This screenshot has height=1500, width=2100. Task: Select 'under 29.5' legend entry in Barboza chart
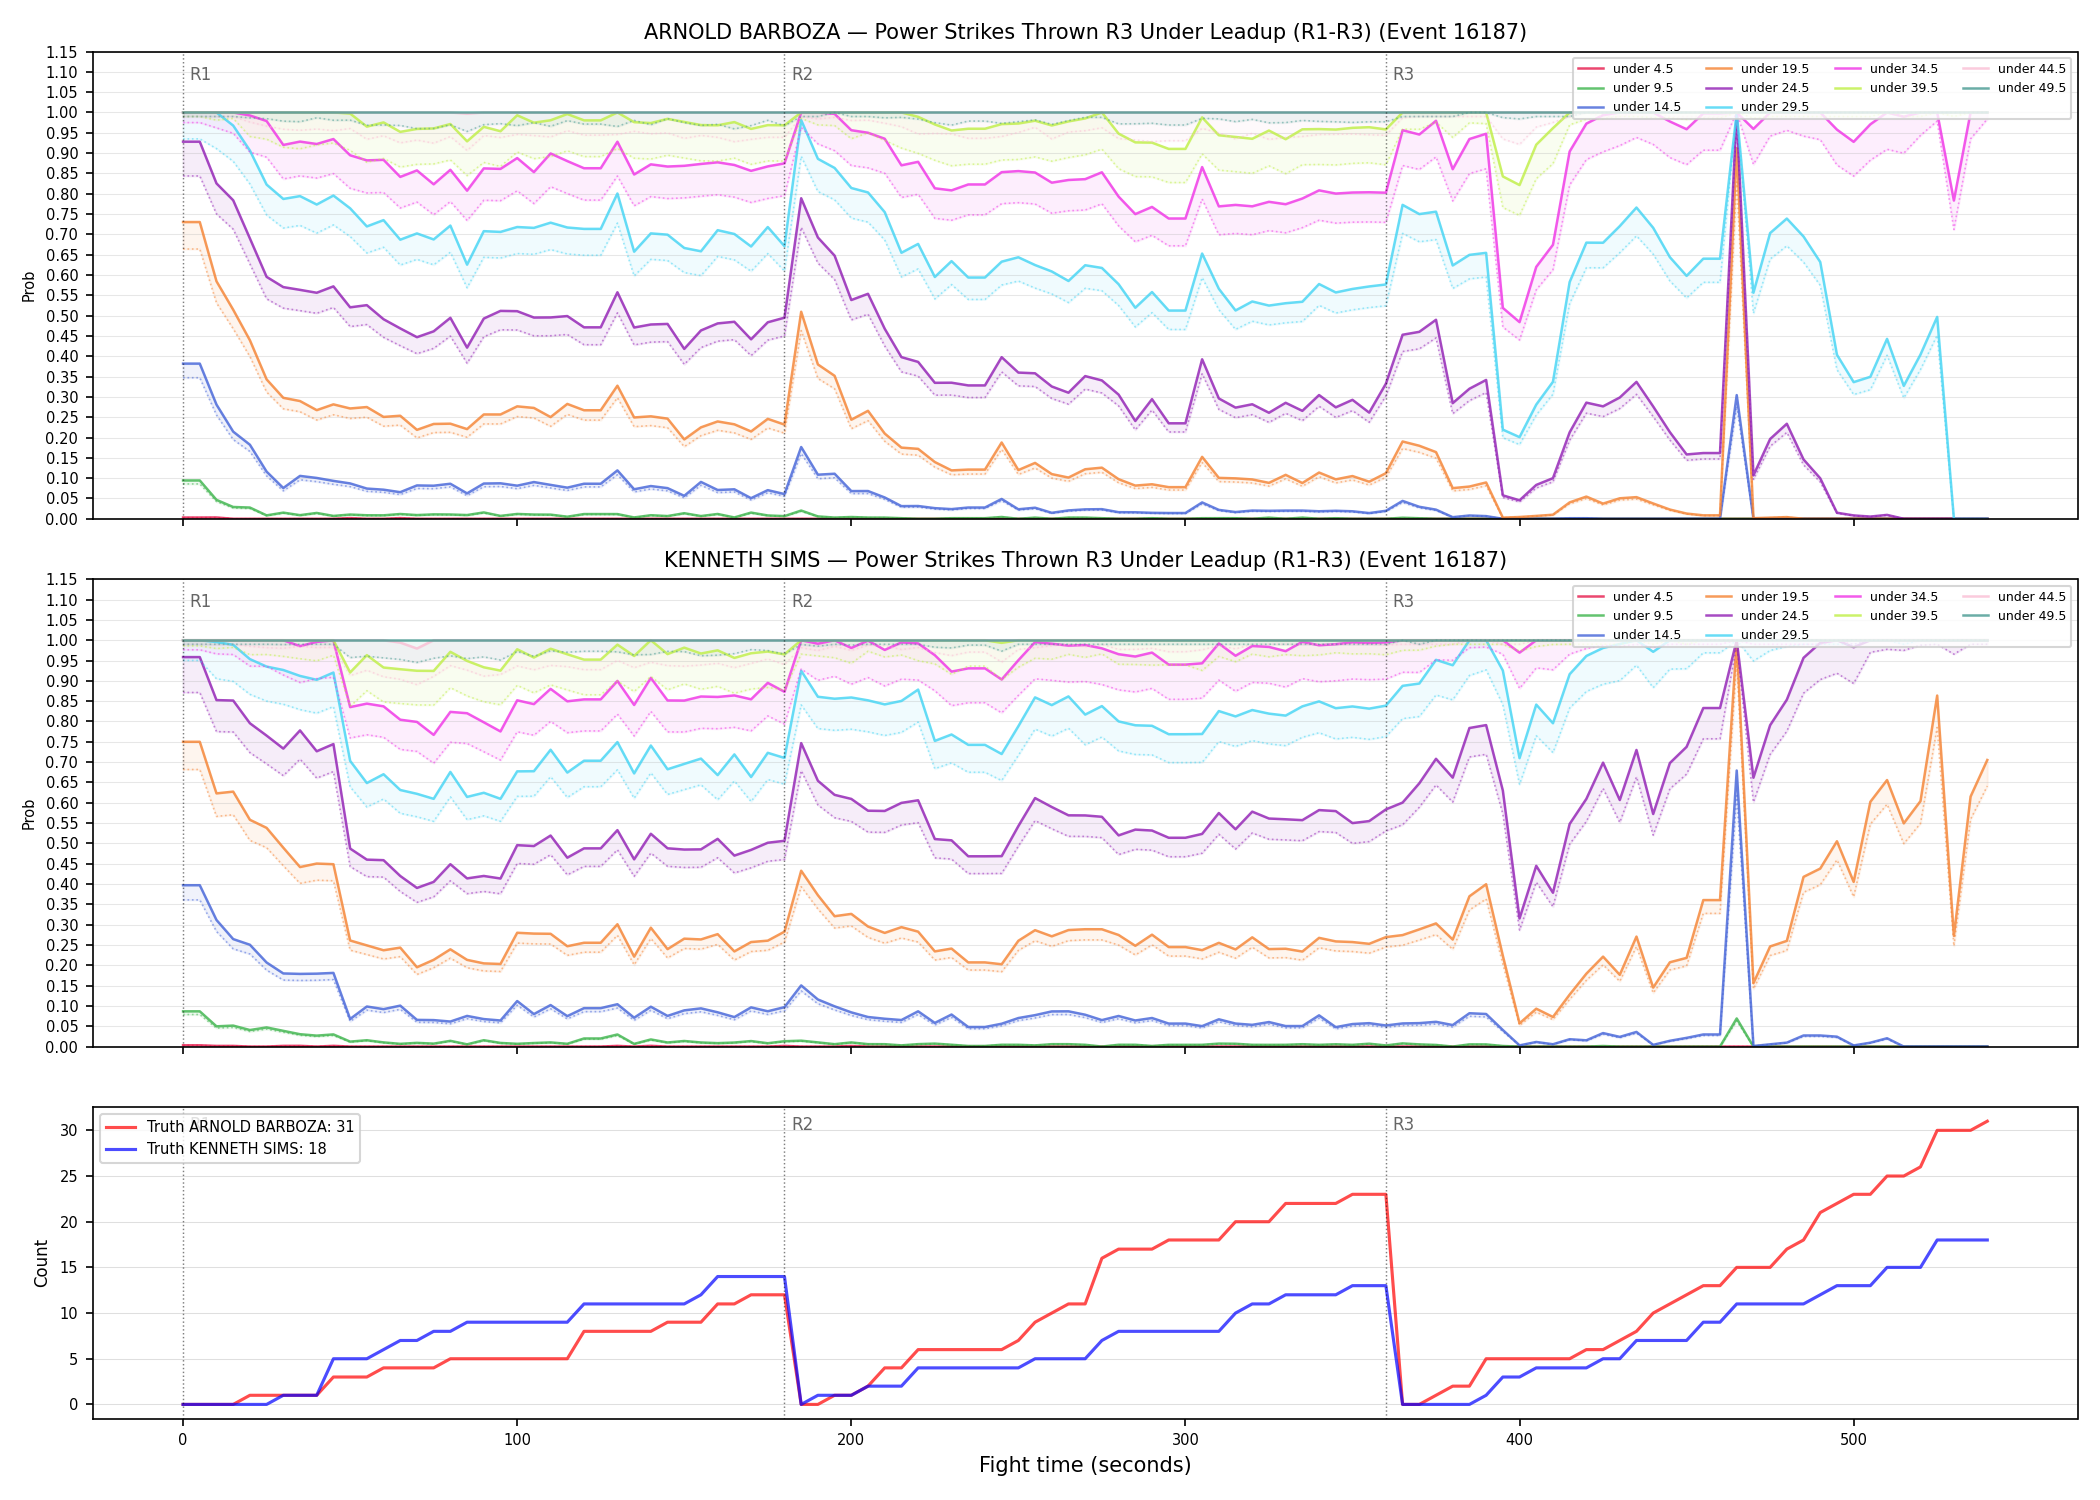[x=1757, y=107]
